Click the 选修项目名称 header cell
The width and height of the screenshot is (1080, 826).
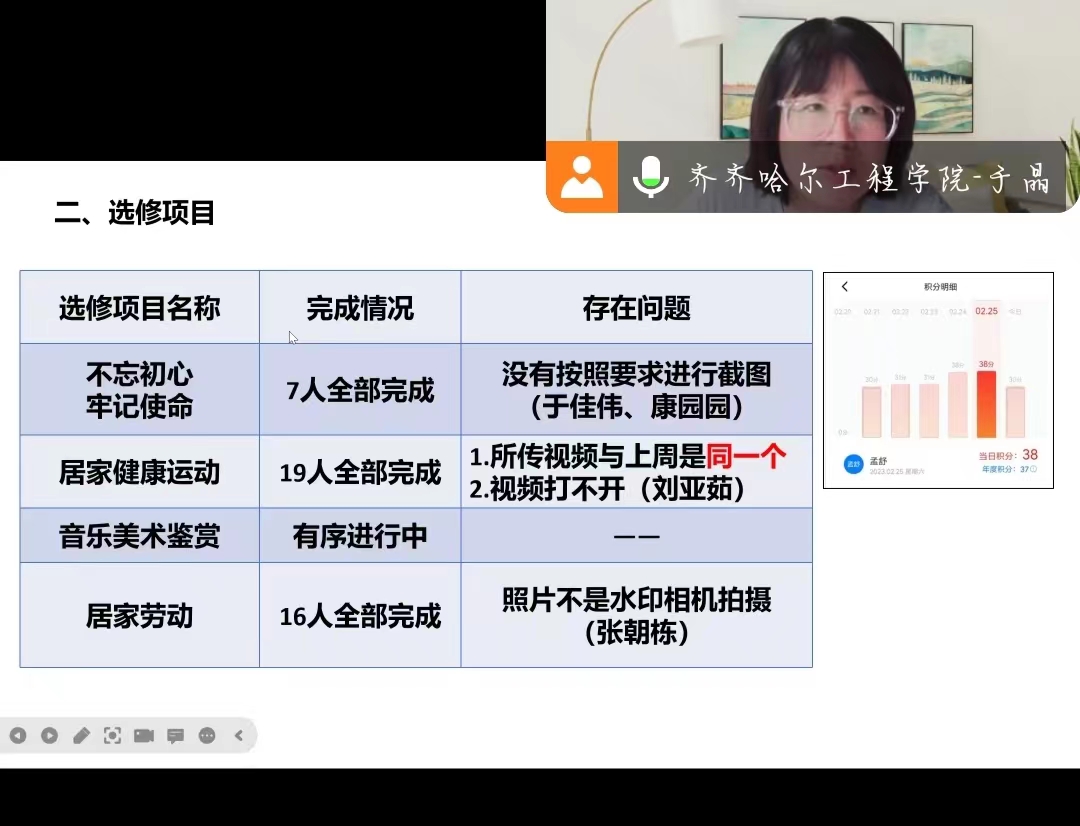tap(139, 308)
